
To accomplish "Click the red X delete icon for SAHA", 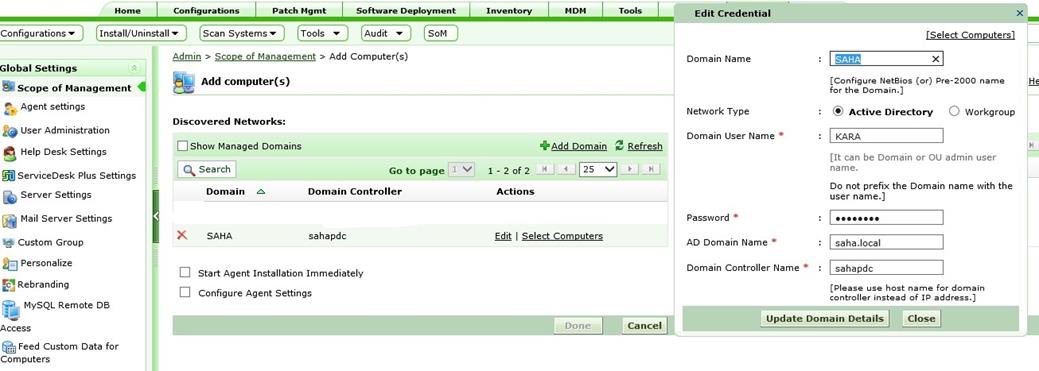I will tap(182, 235).
